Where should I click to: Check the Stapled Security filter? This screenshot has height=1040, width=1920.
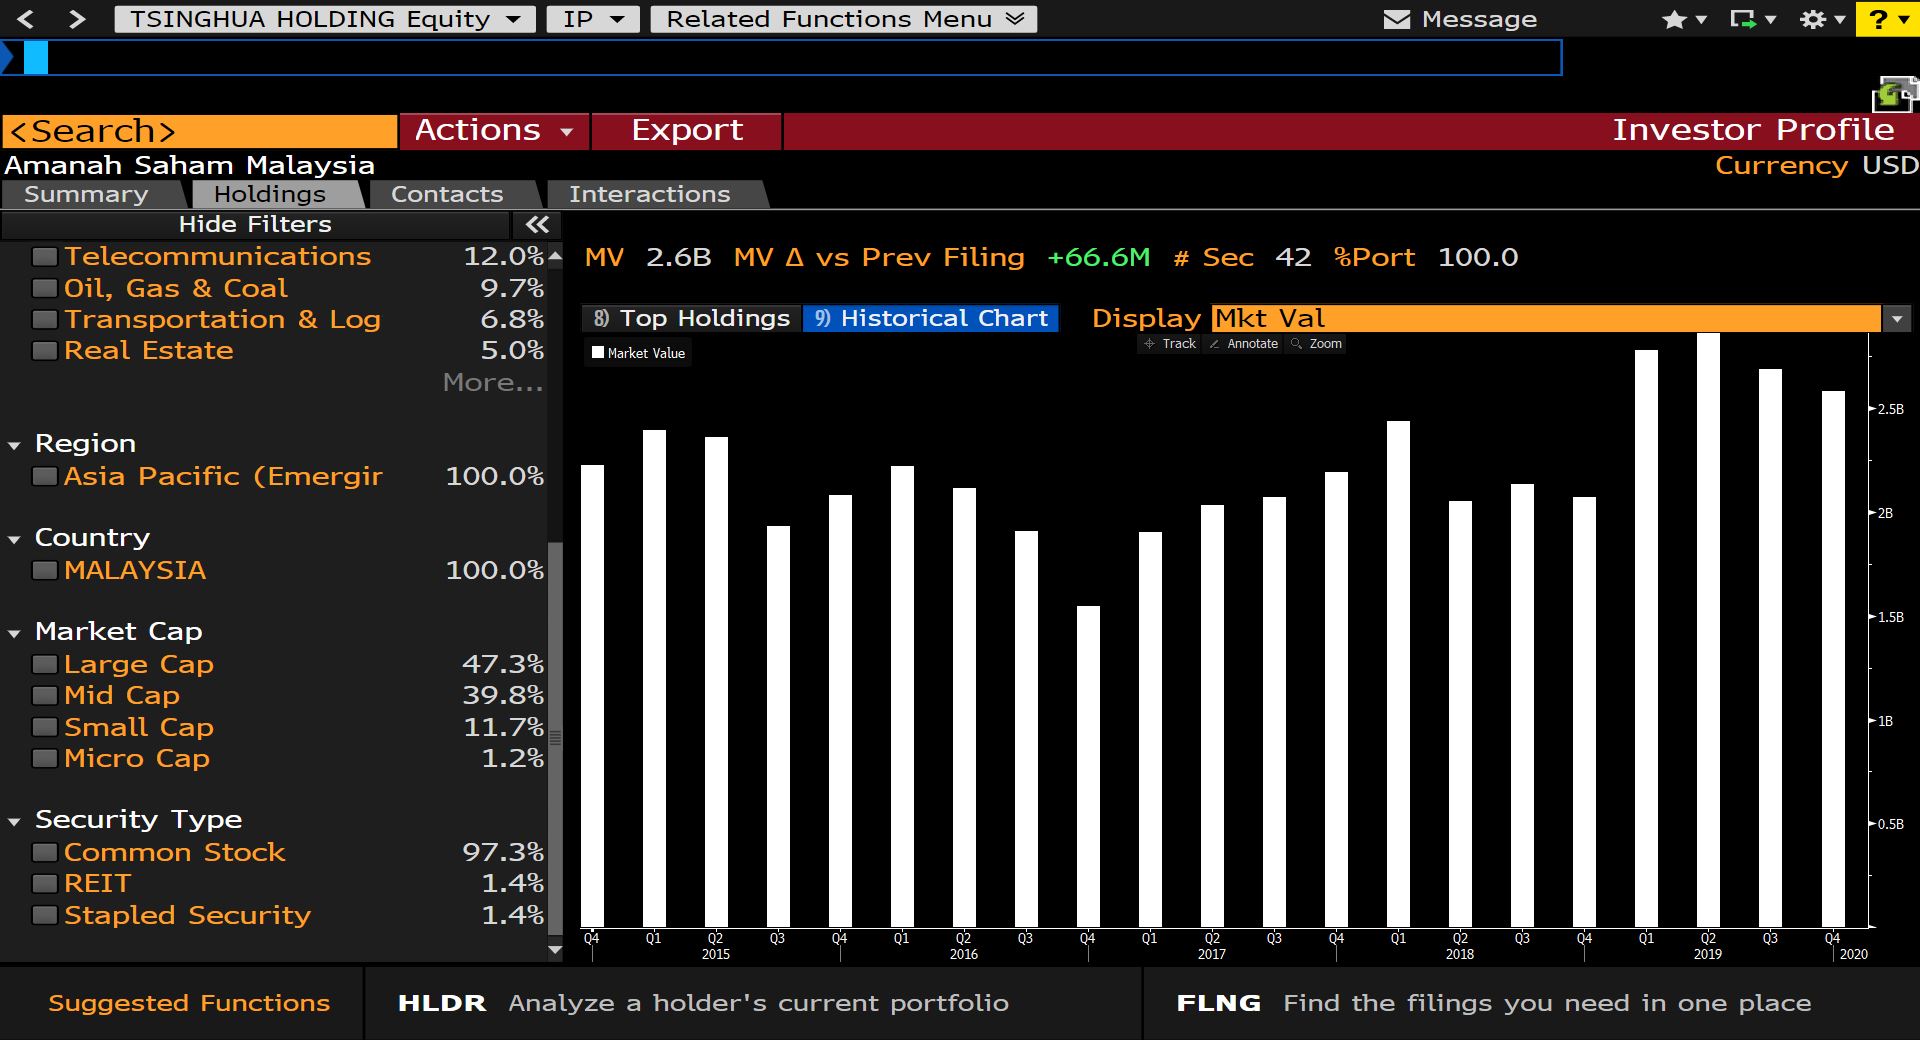click(44, 915)
